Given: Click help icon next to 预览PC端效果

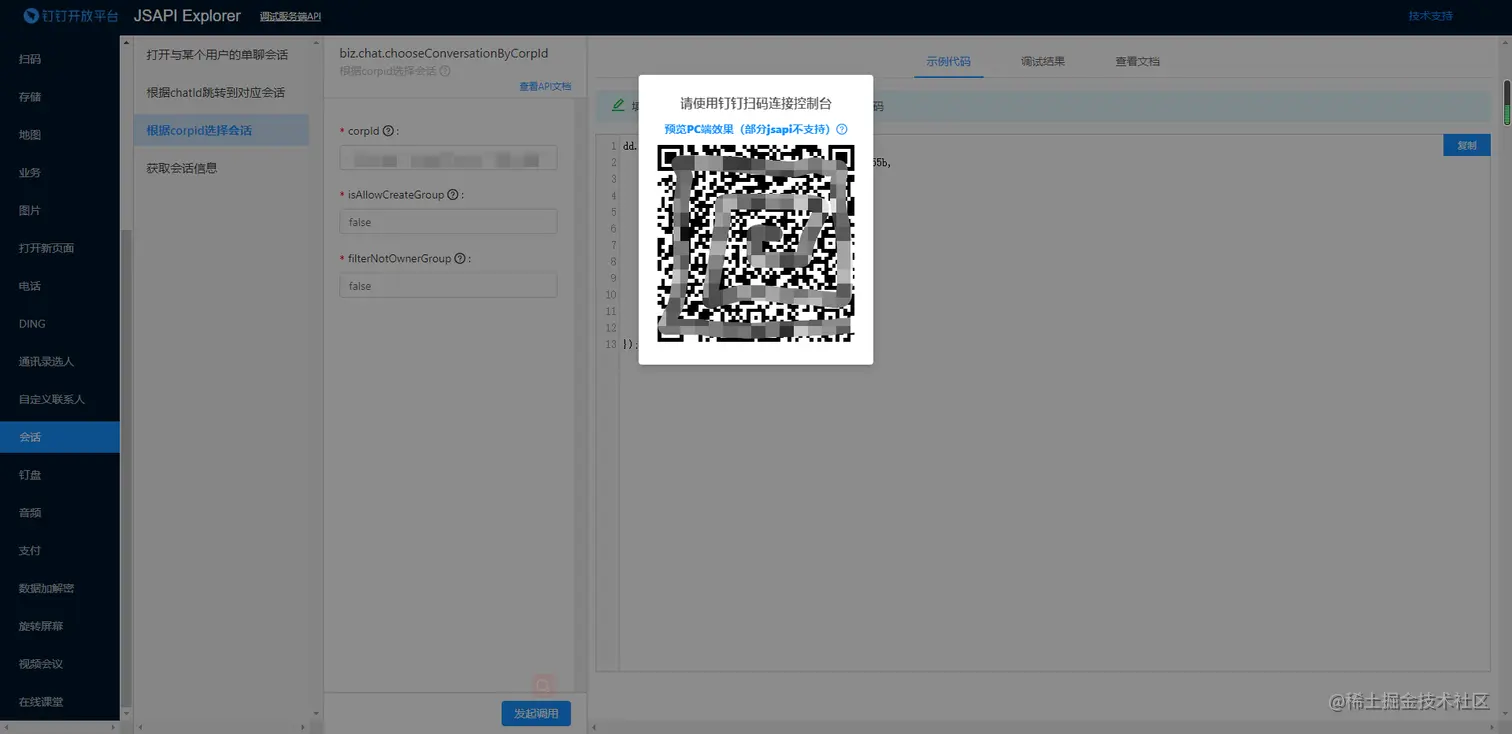Looking at the screenshot, I should coord(842,129).
